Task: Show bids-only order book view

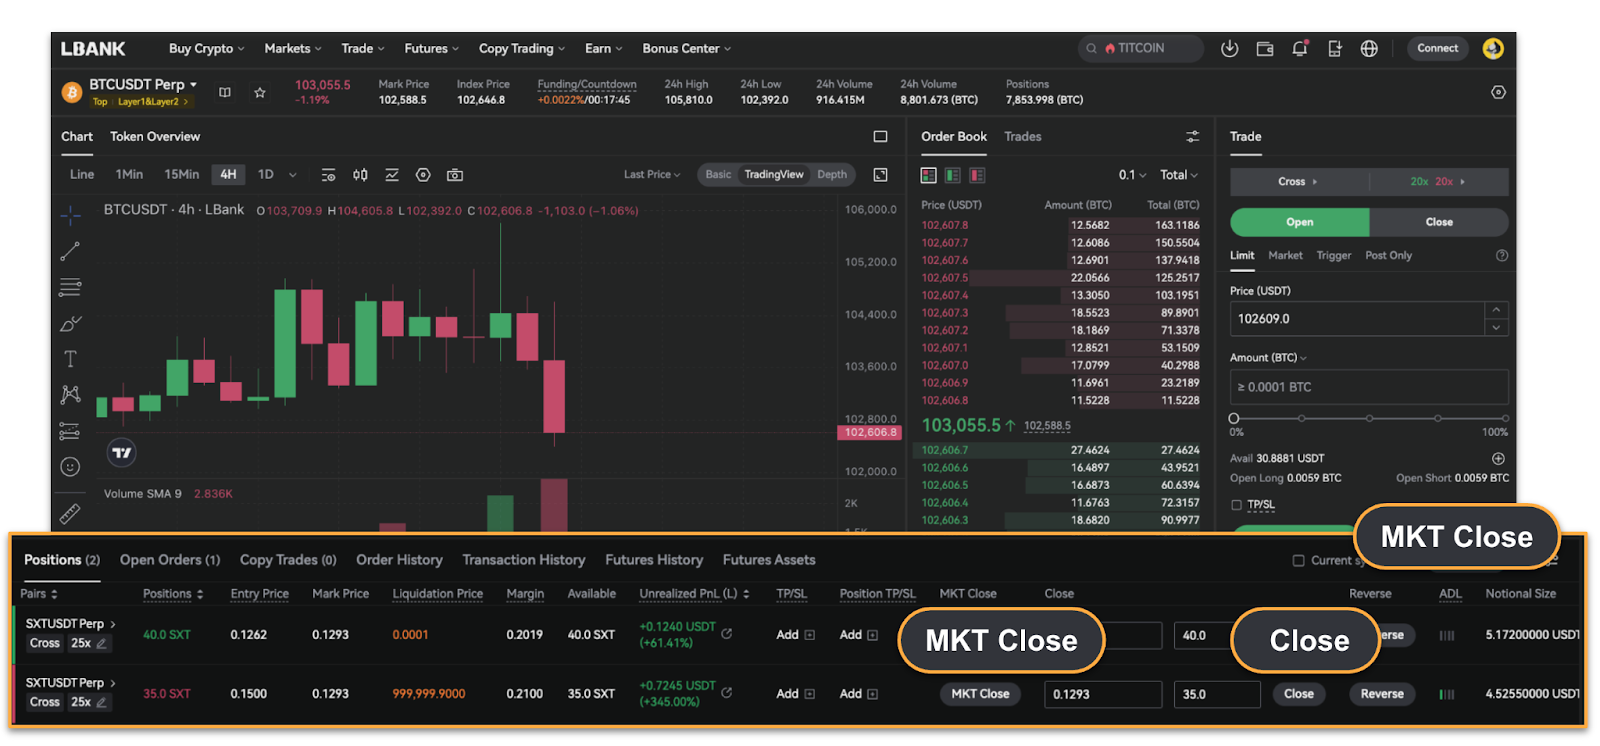Action: pos(953,175)
